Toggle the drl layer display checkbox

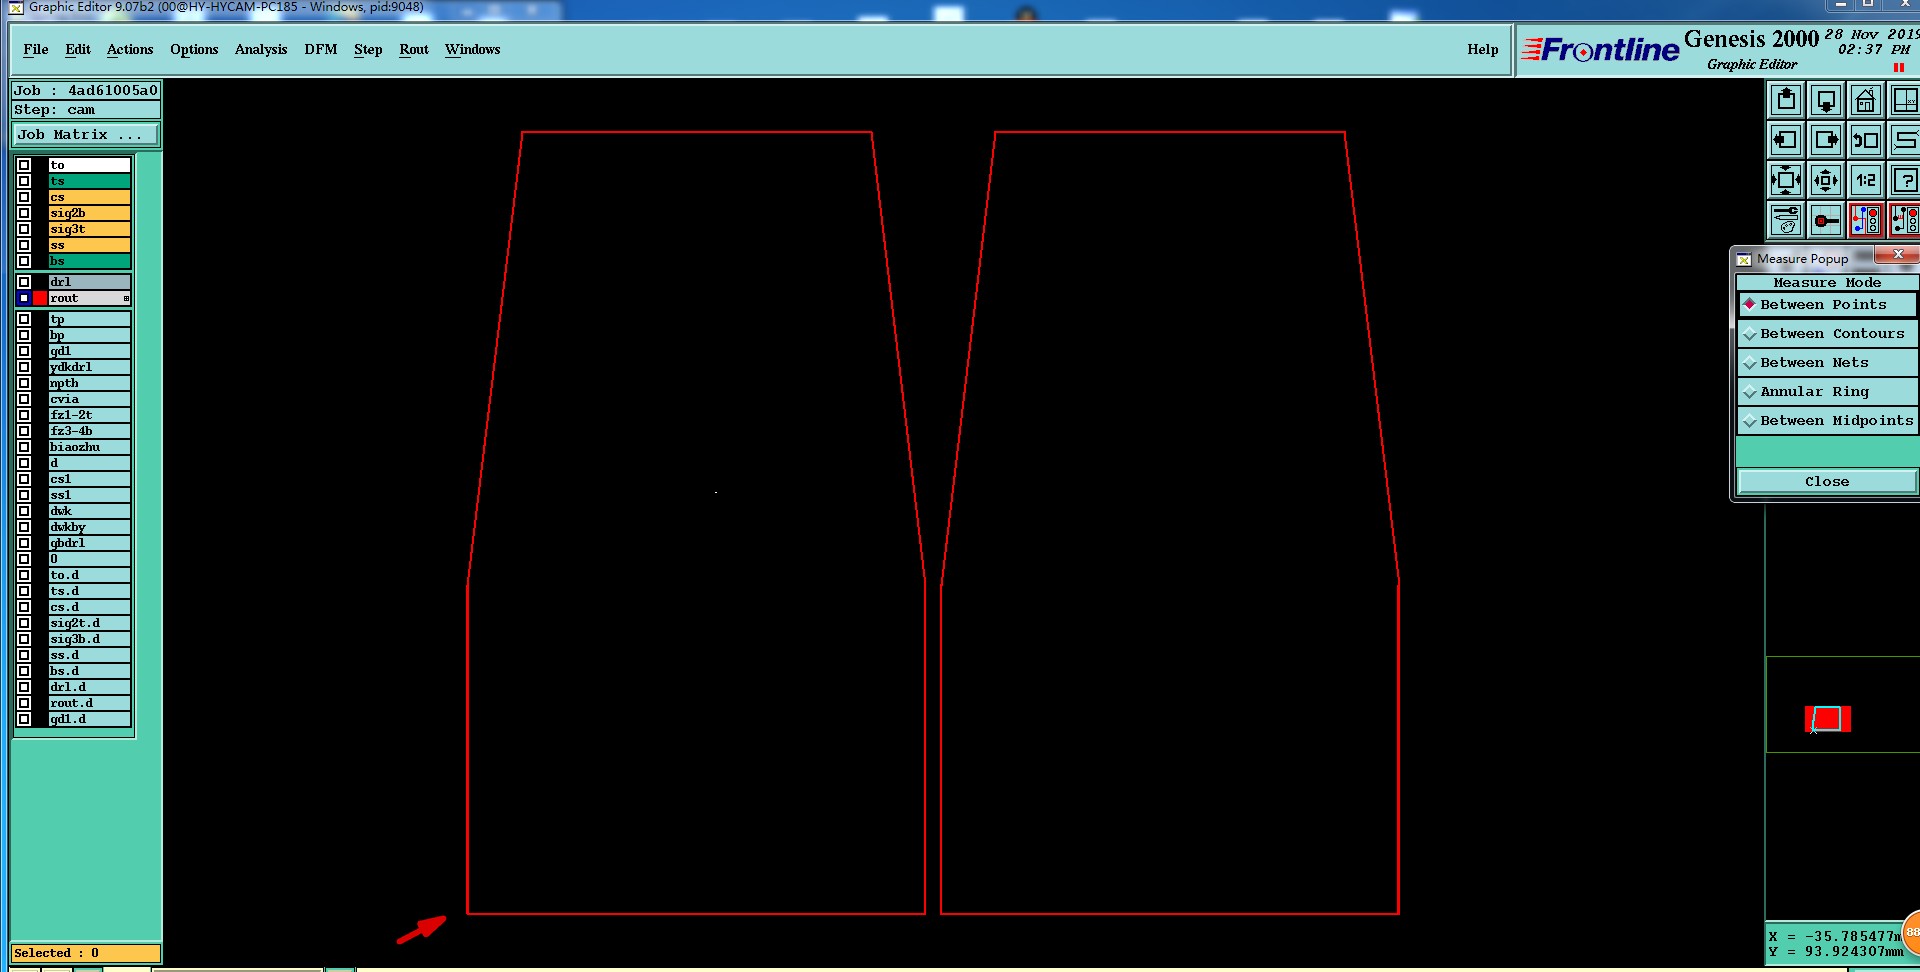click(x=24, y=282)
